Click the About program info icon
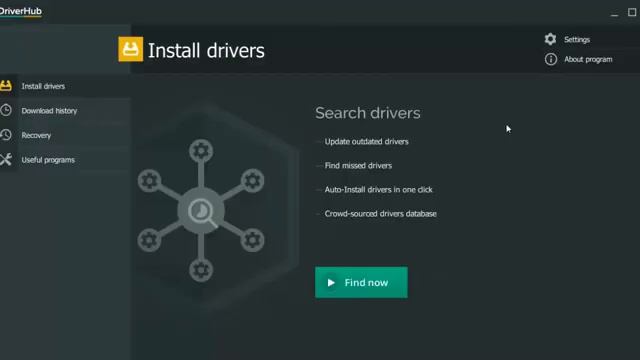Viewport: 640px width, 360px height. pos(551,59)
